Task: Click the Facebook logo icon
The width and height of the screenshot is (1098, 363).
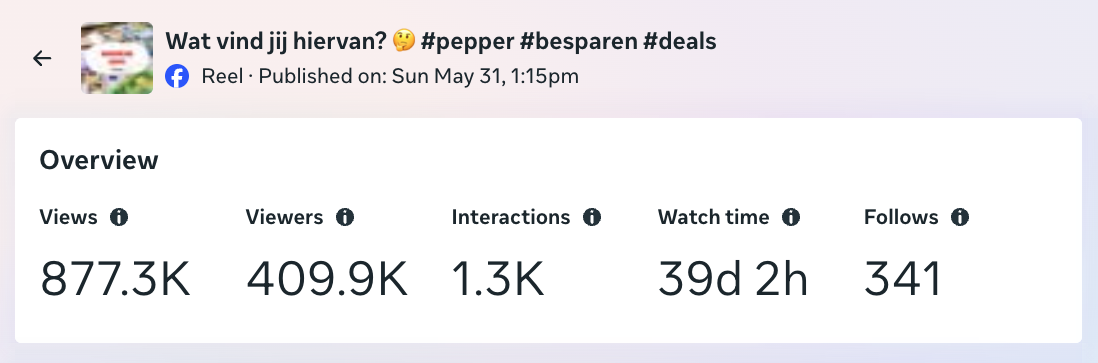Action: tap(177, 76)
